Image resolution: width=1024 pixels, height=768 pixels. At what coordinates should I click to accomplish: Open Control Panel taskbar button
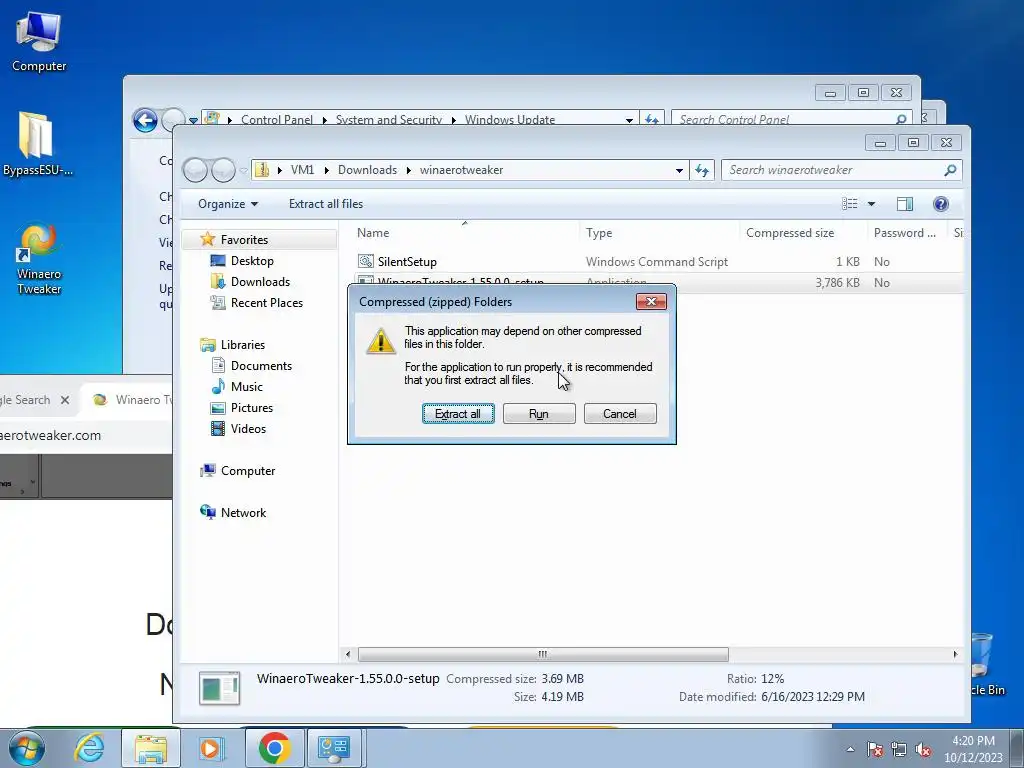pos(334,748)
